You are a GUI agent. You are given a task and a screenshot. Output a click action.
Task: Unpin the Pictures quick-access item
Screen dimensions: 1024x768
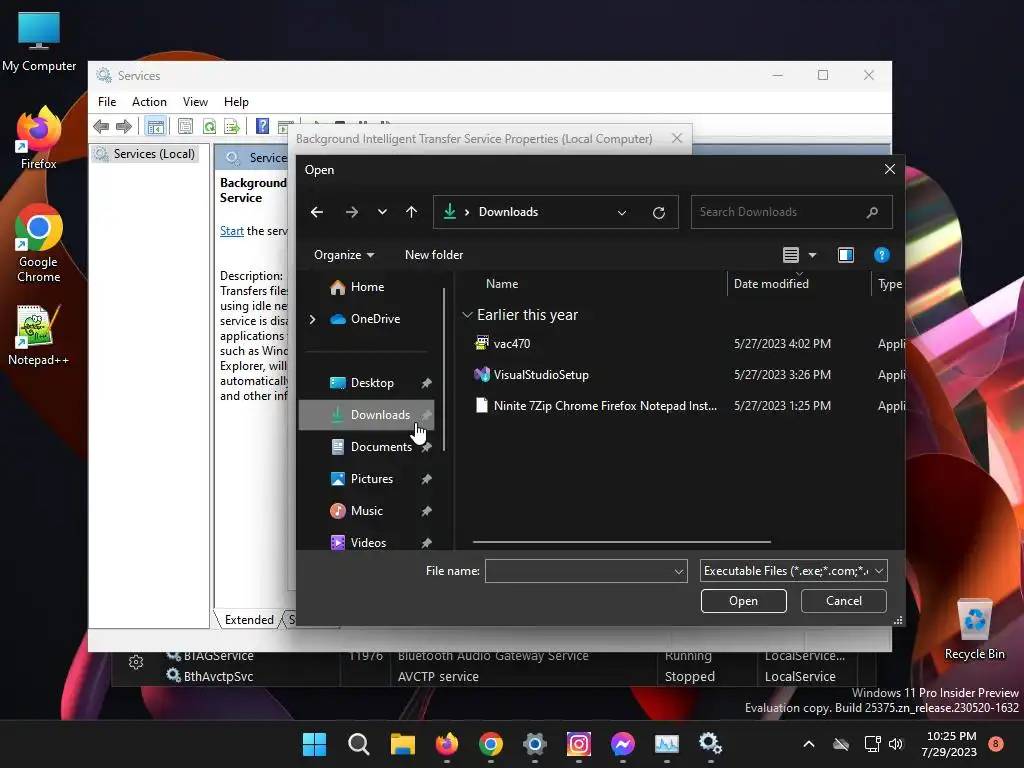pyautogui.click(x=426, y=479)
